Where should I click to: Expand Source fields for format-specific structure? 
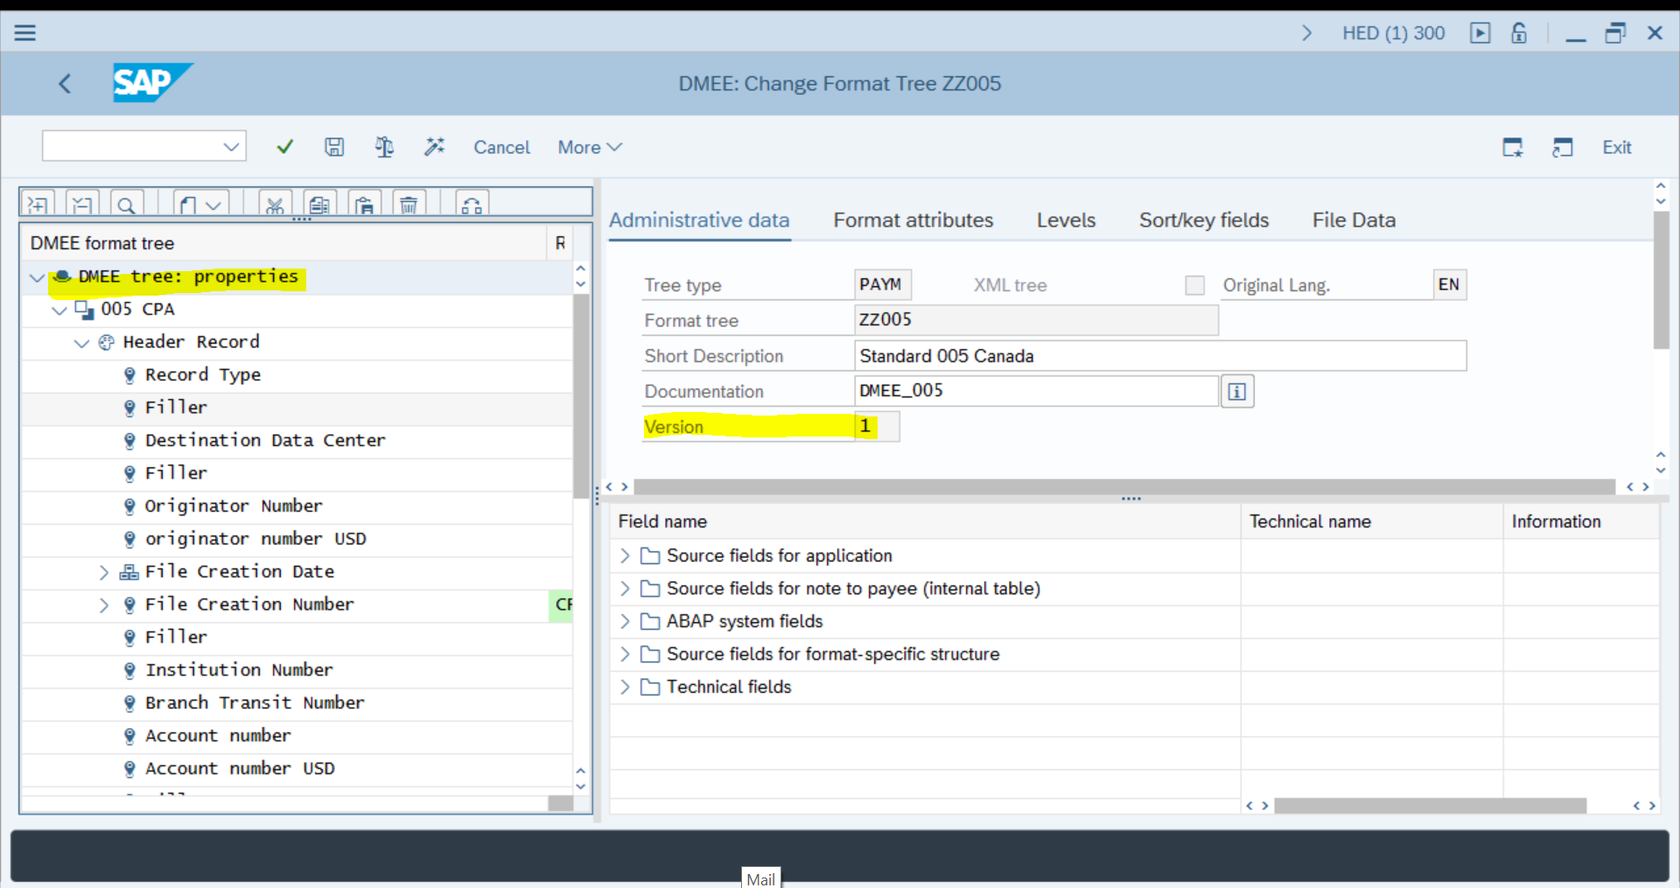pos(625,655)
